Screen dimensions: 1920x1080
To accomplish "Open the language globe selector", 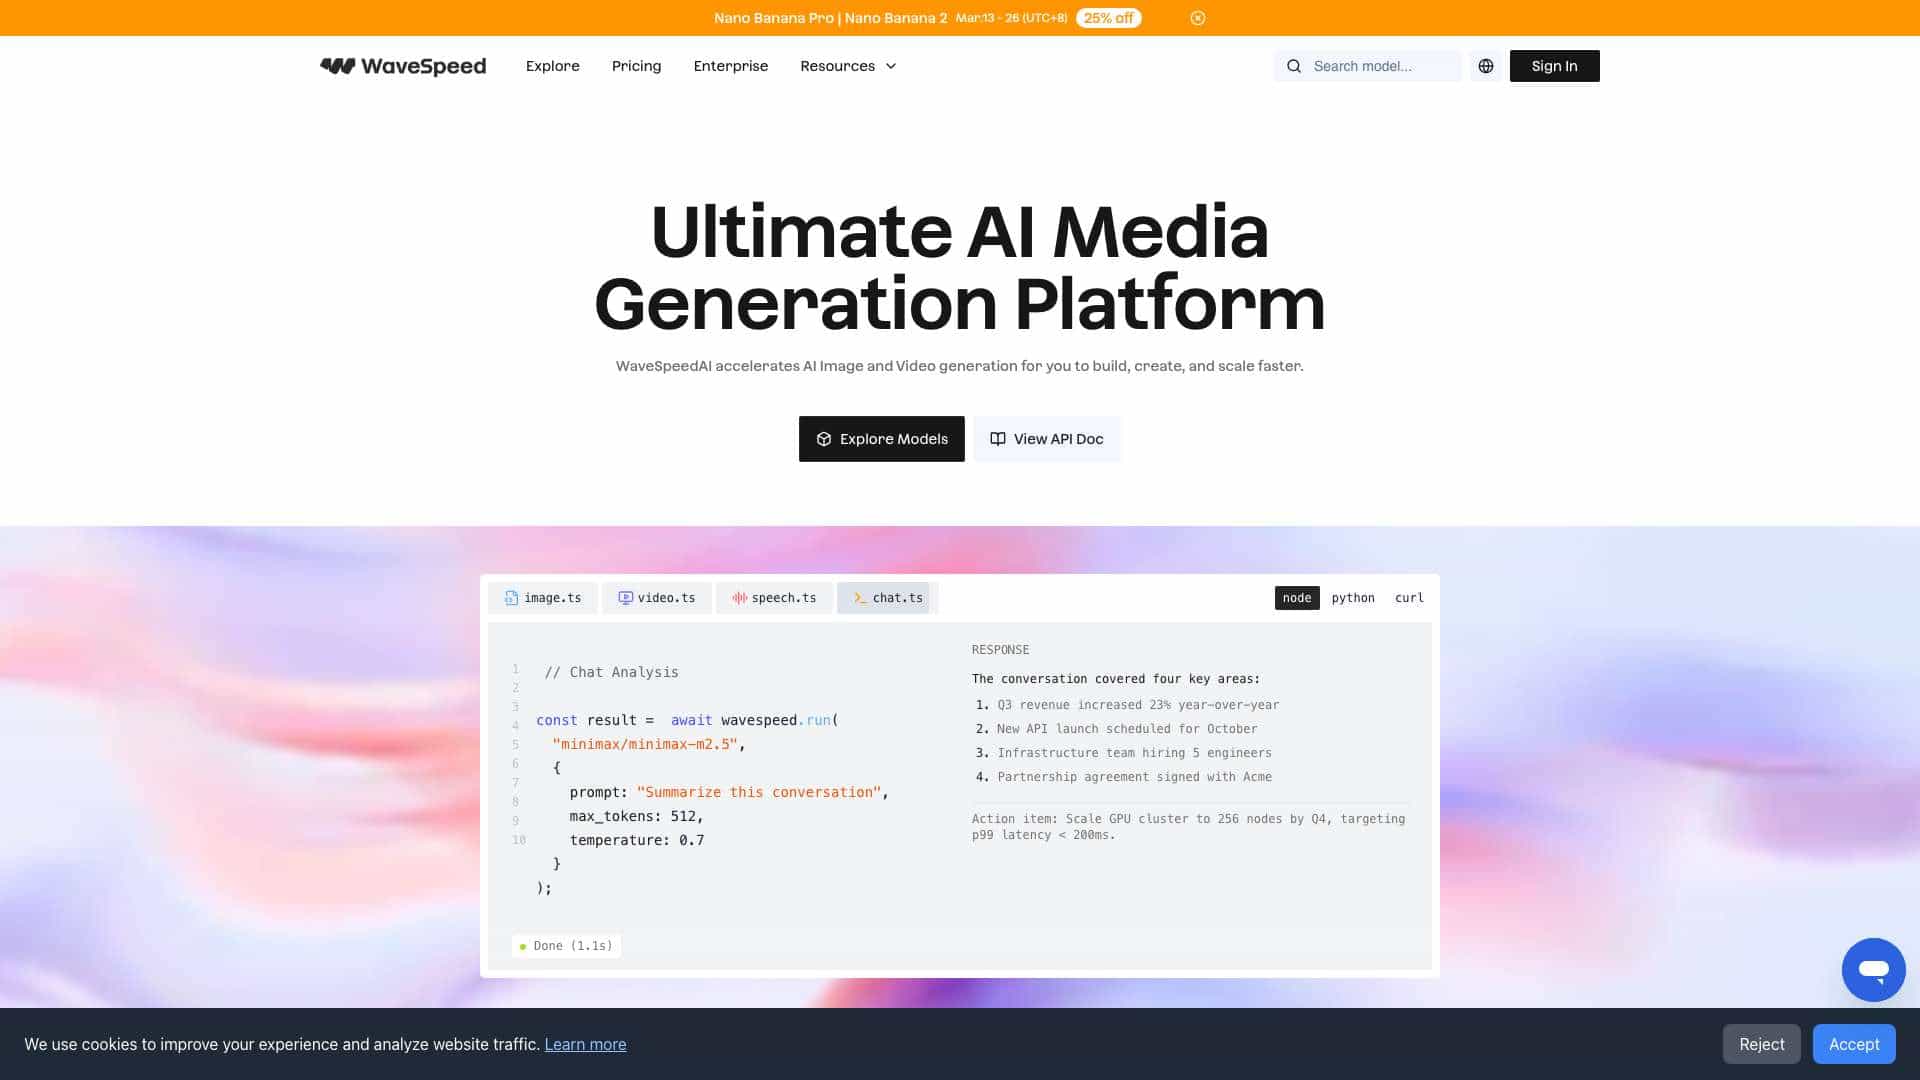I will tap(1486, 66).
